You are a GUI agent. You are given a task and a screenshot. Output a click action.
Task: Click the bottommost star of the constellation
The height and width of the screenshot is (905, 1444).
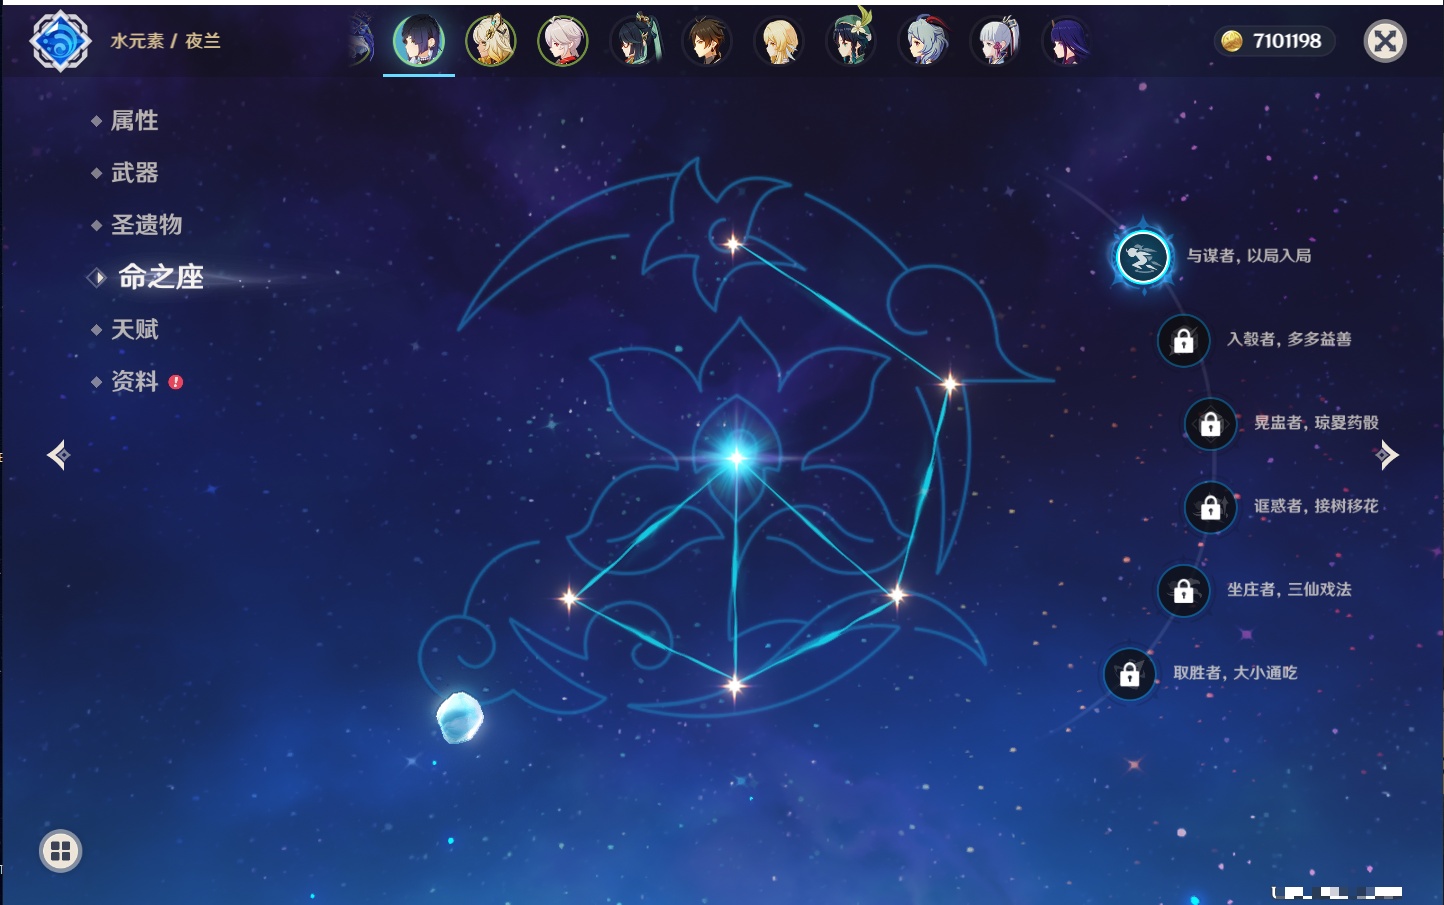click(x=735, y=686)
